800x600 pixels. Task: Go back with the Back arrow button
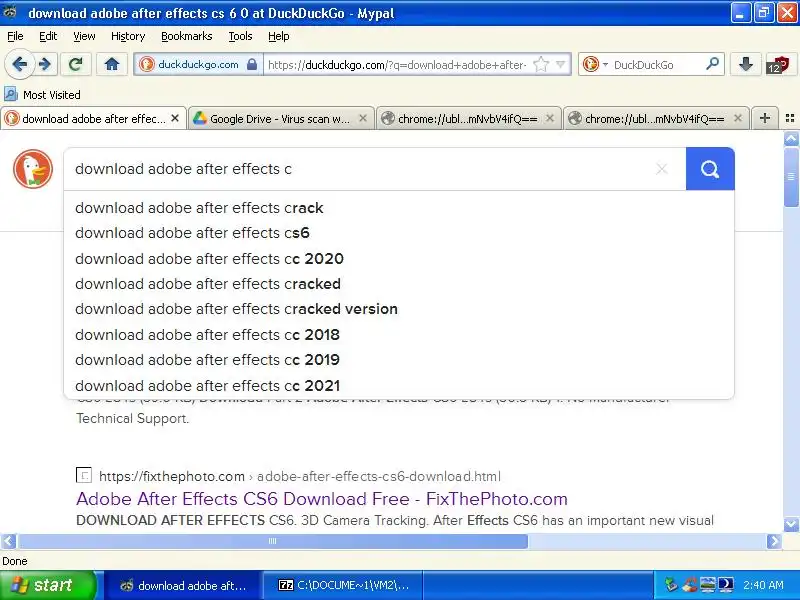tap(20, 64)
